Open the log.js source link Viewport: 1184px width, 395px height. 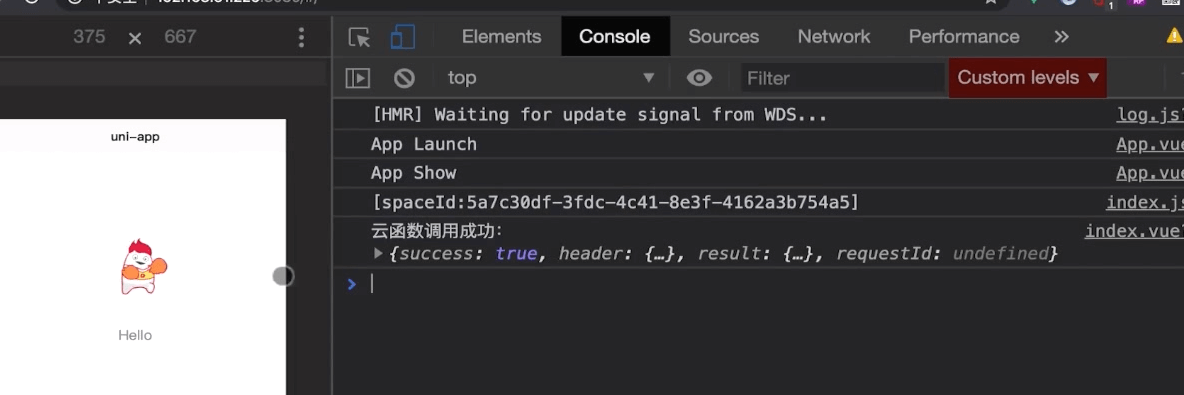point(1150,115)
